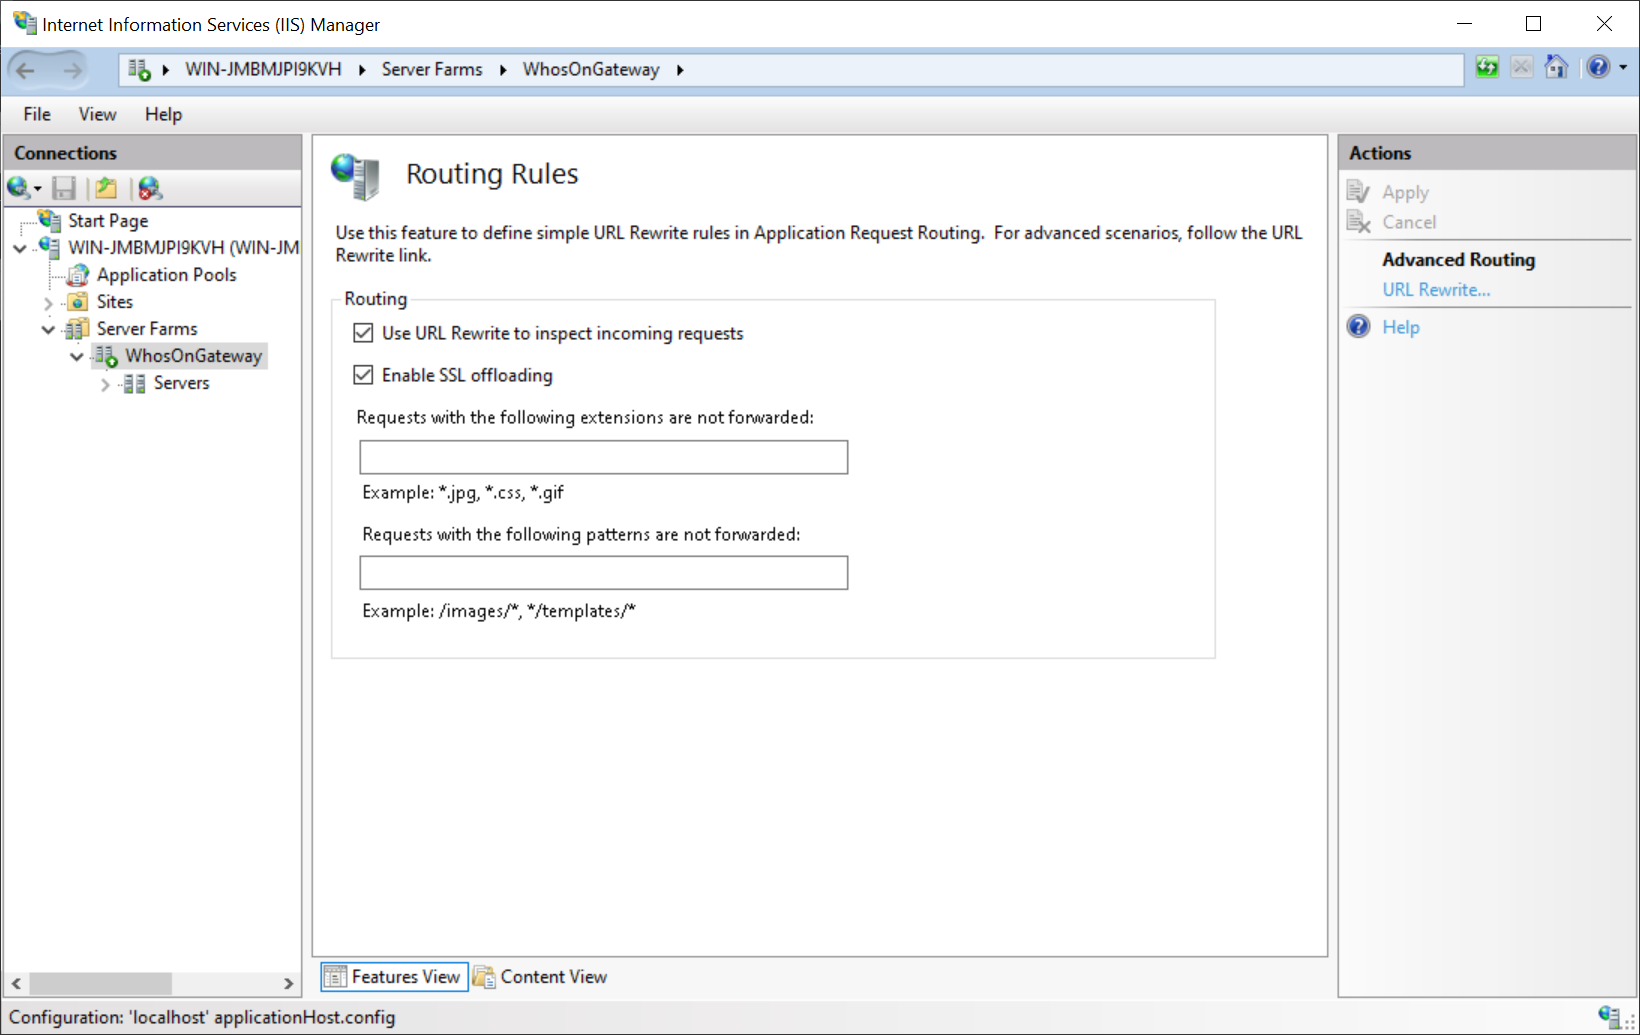Open the URL Rewrite... link

tap(1436, 289)
